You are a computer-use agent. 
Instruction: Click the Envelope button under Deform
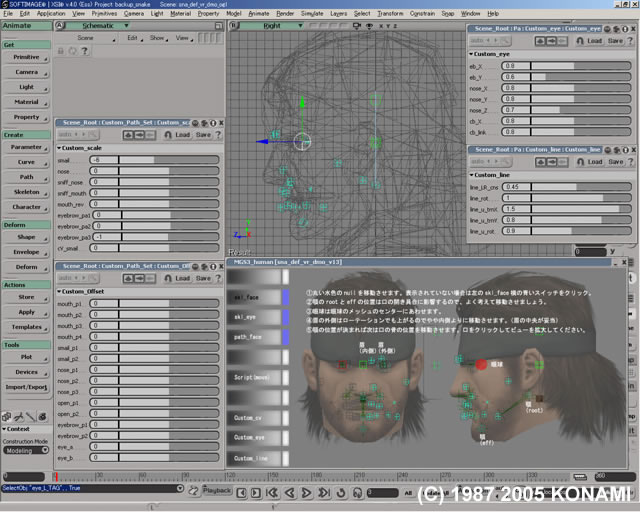click(26, 252)
